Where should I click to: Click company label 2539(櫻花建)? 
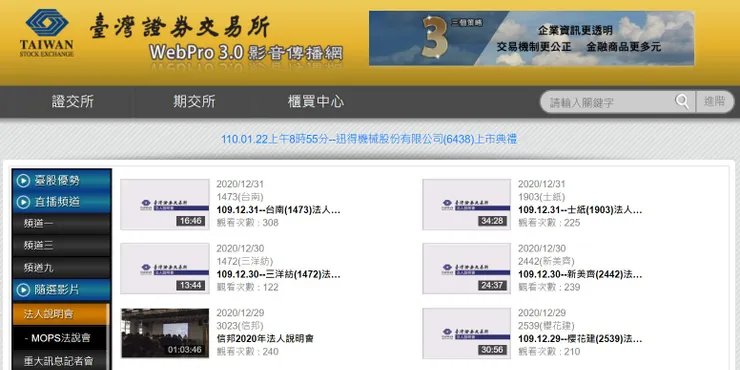tap(546, 326)
